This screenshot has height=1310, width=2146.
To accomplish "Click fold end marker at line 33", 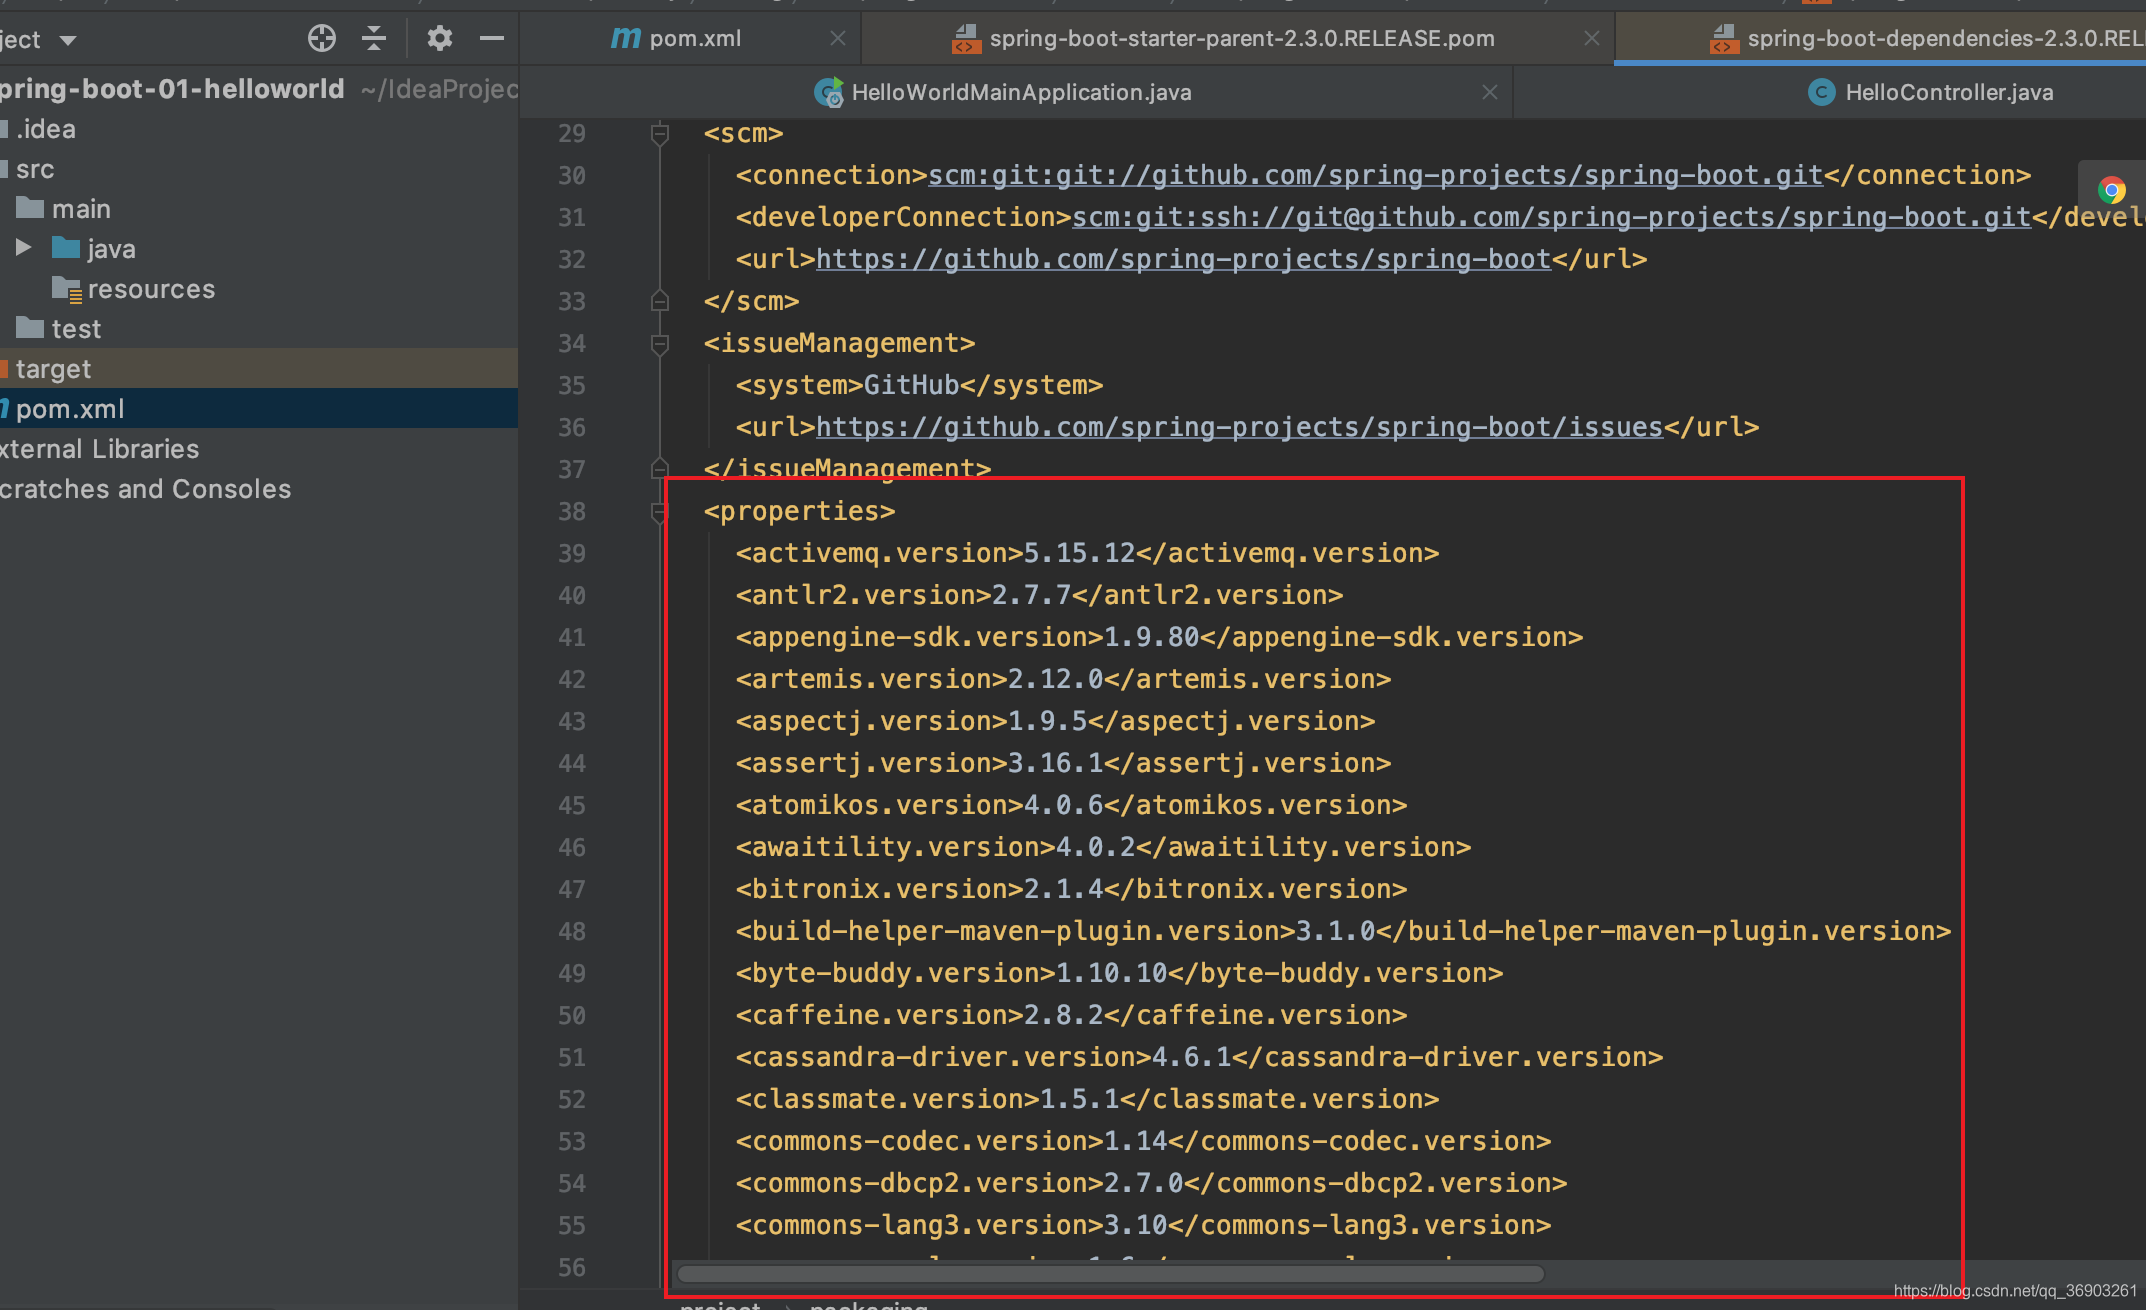I will click(660, 300).
